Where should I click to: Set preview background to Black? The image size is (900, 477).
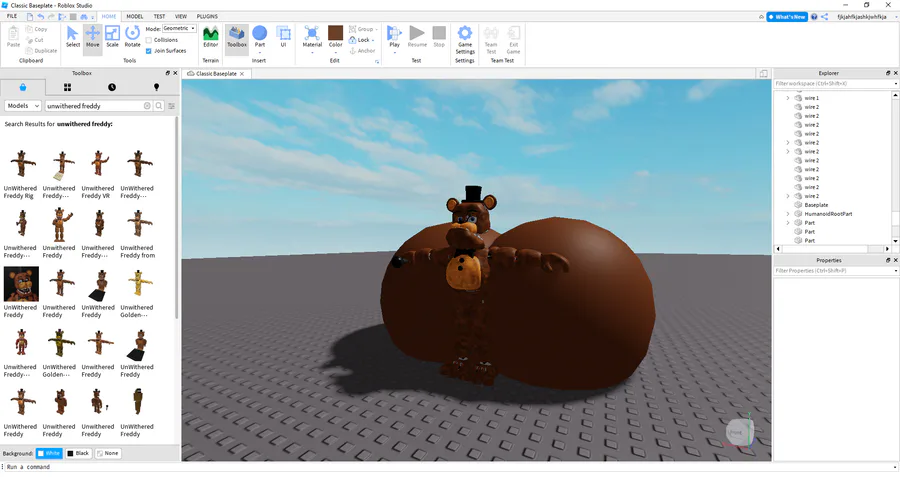tap(79, 453)
